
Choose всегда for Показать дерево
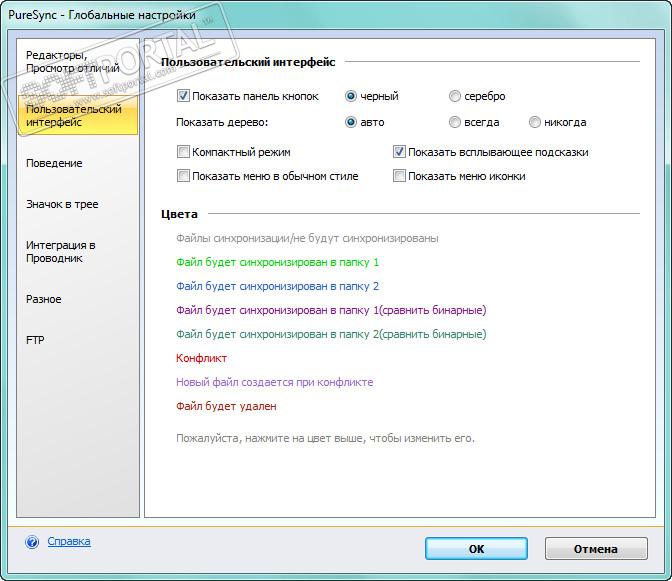pyautogui.click(x=454, y=123)
